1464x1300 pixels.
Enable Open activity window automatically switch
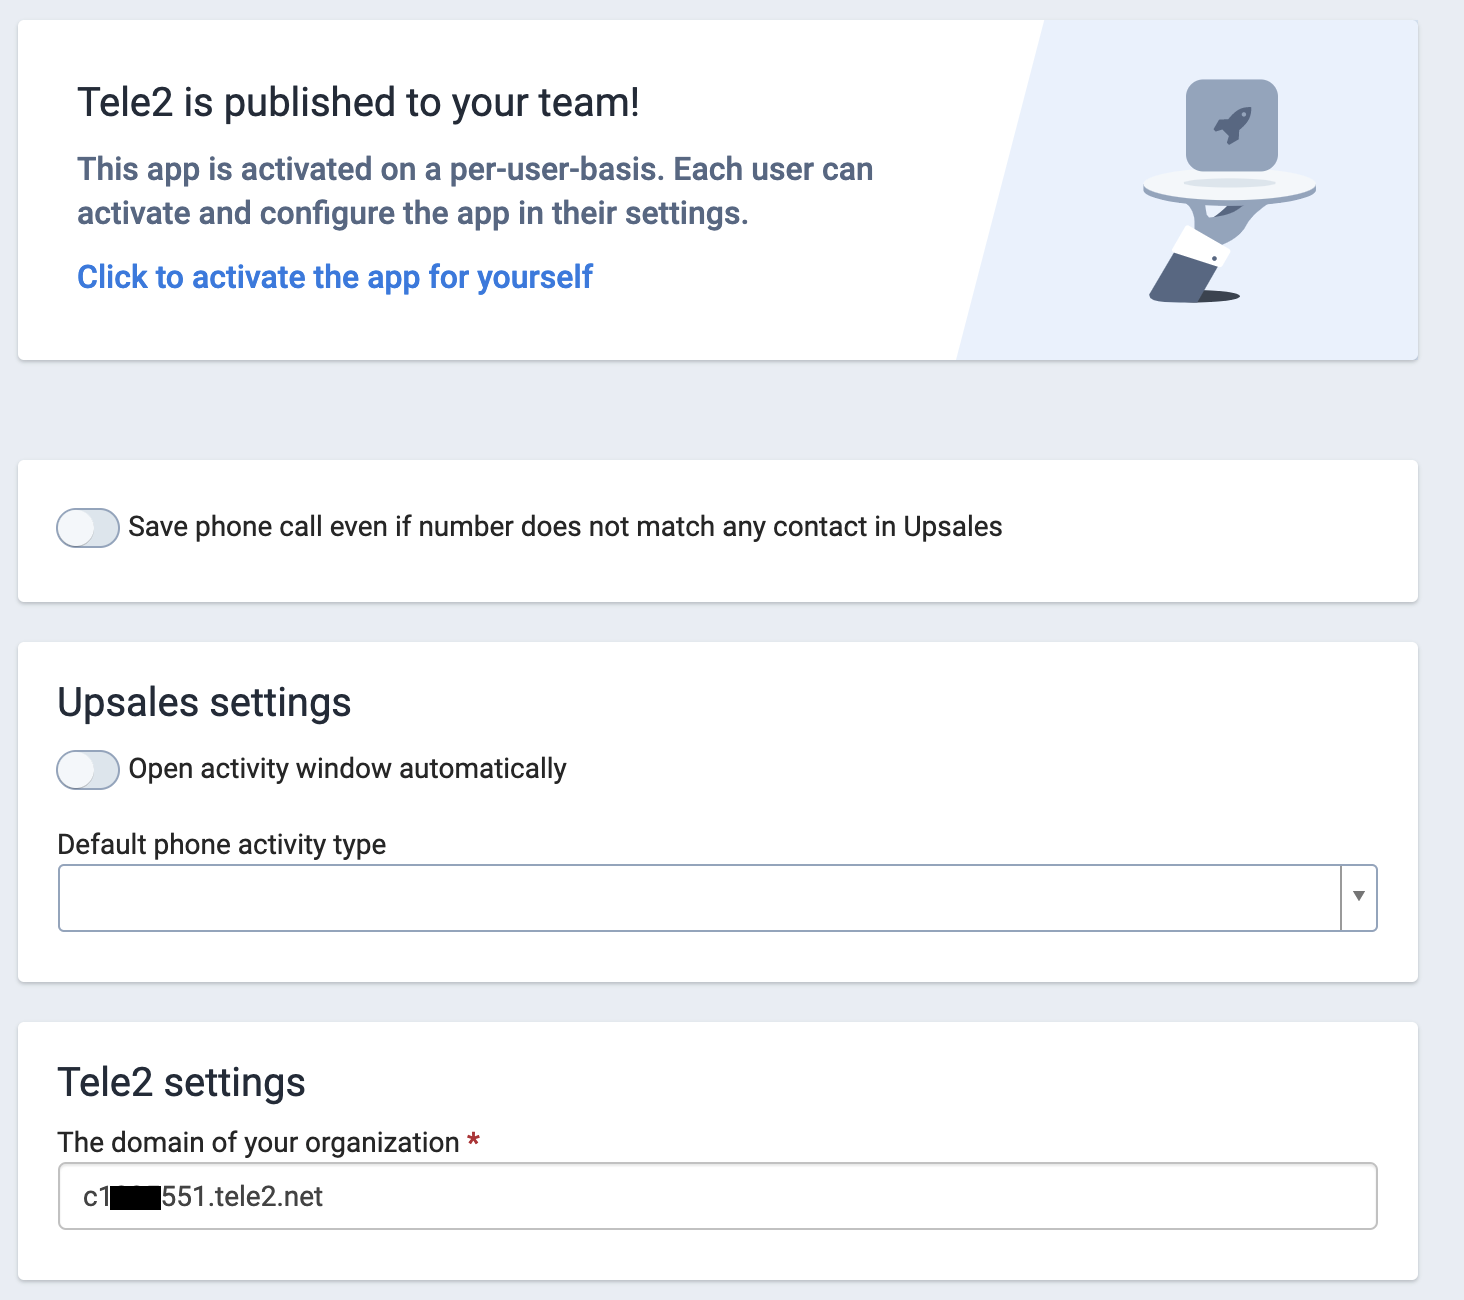(x=88, y=769)
